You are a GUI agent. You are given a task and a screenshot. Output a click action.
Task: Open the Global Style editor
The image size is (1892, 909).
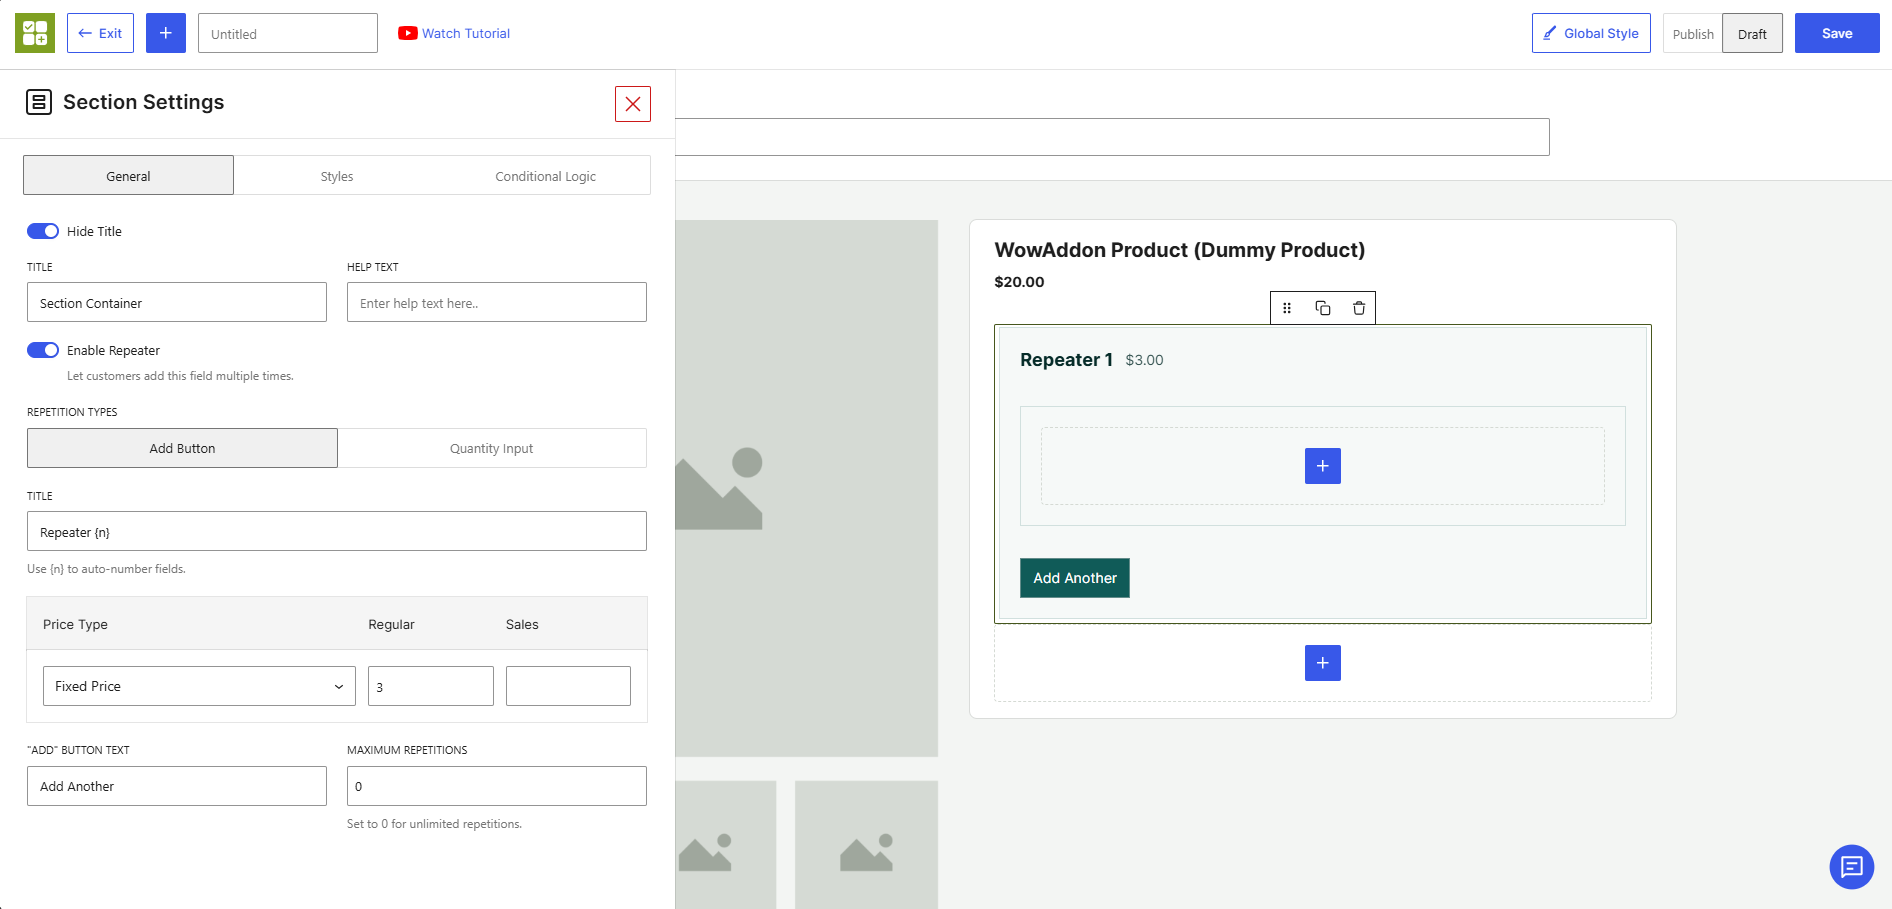point(1591,33)
